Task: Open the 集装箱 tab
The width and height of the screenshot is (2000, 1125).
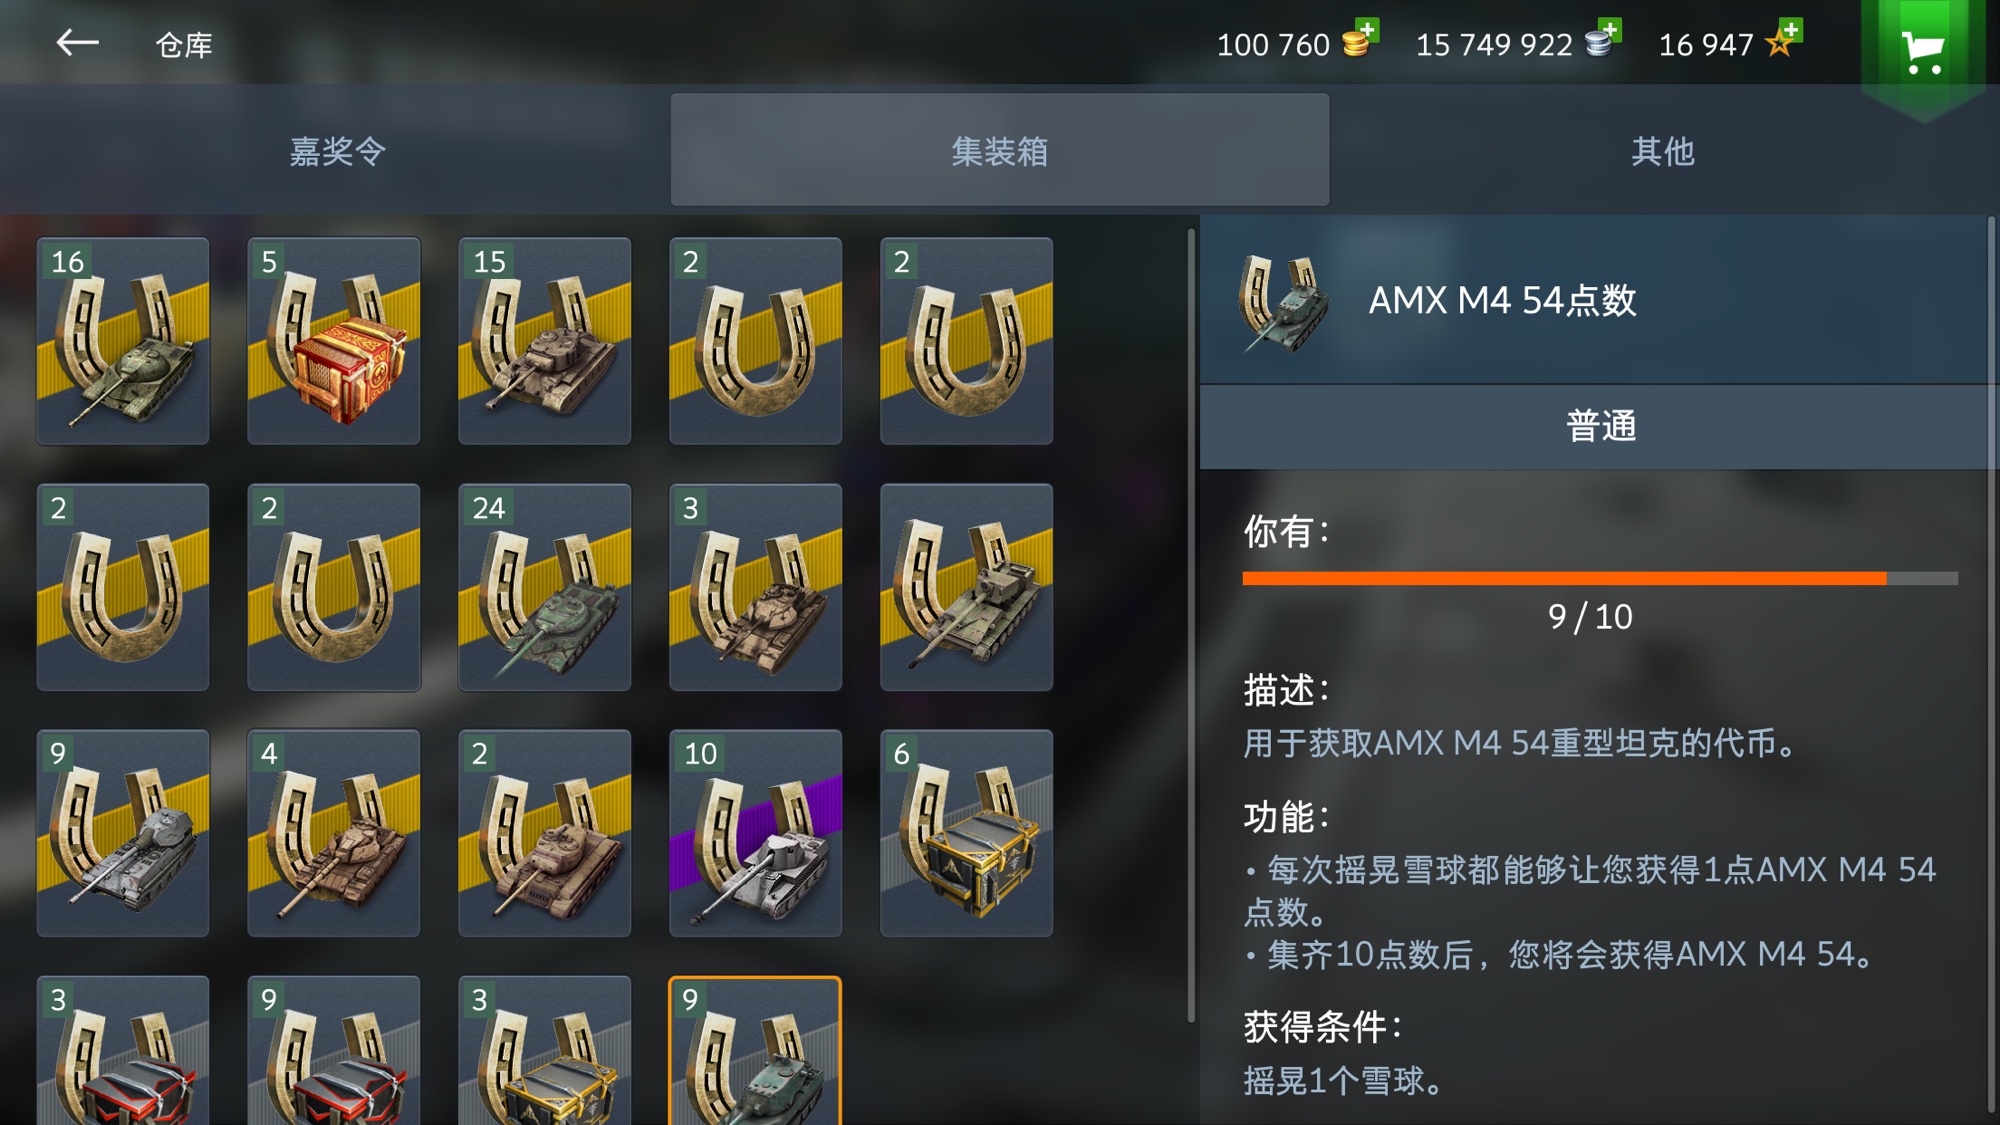Action: (x=1000, y=151)
